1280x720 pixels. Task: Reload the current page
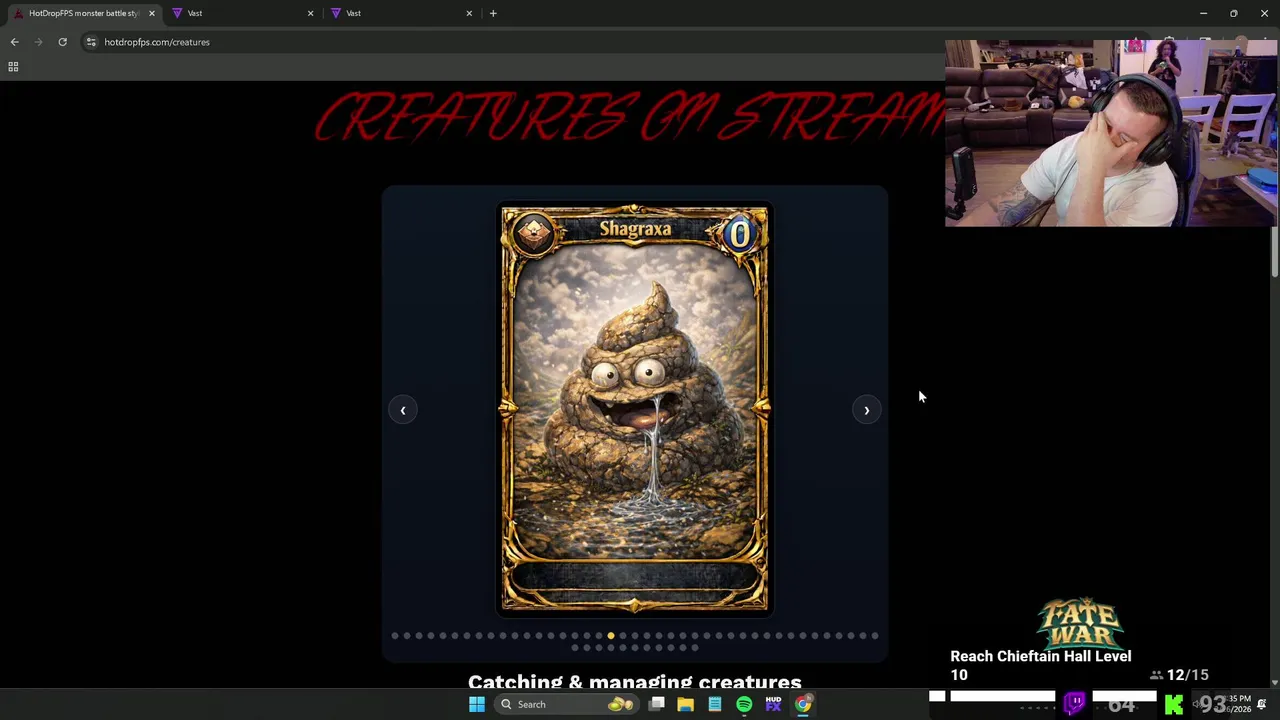(x=62, y=42)
